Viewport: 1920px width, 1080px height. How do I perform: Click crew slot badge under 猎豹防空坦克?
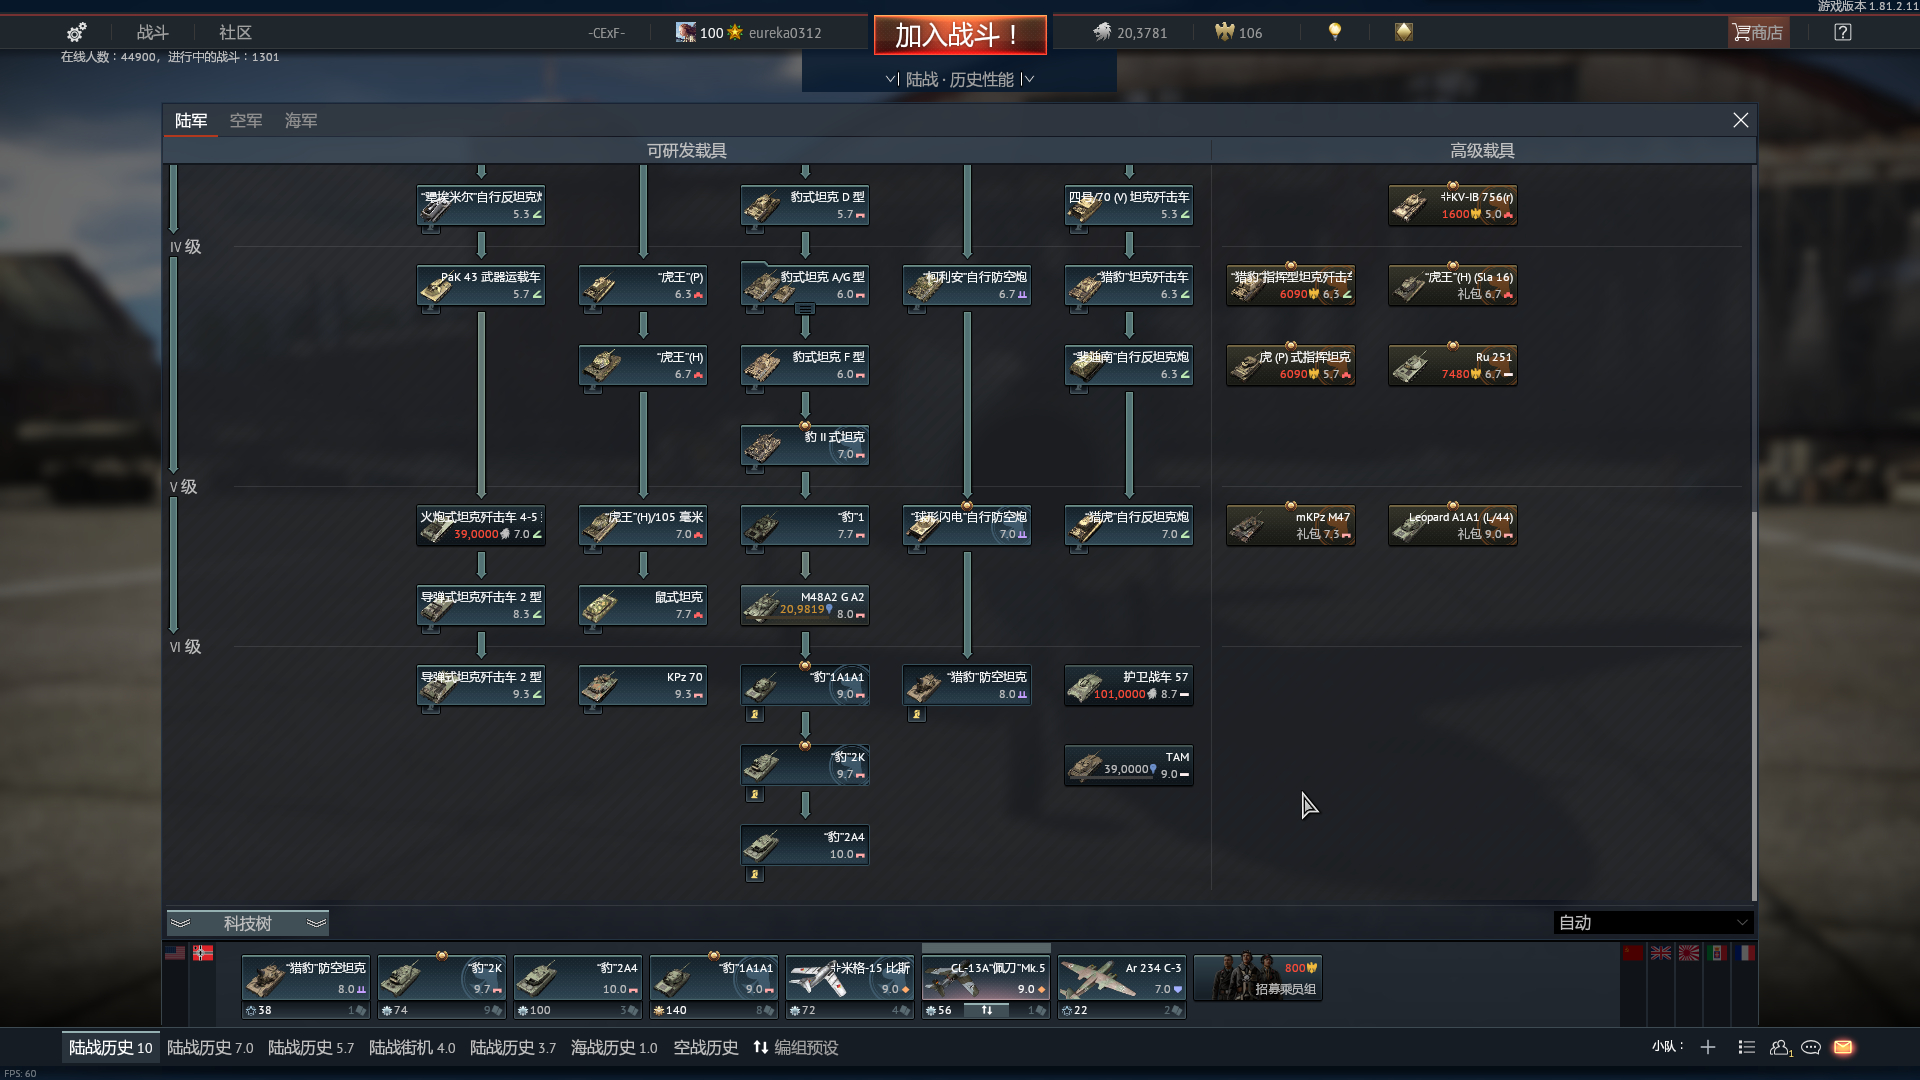tap(917, 715)
